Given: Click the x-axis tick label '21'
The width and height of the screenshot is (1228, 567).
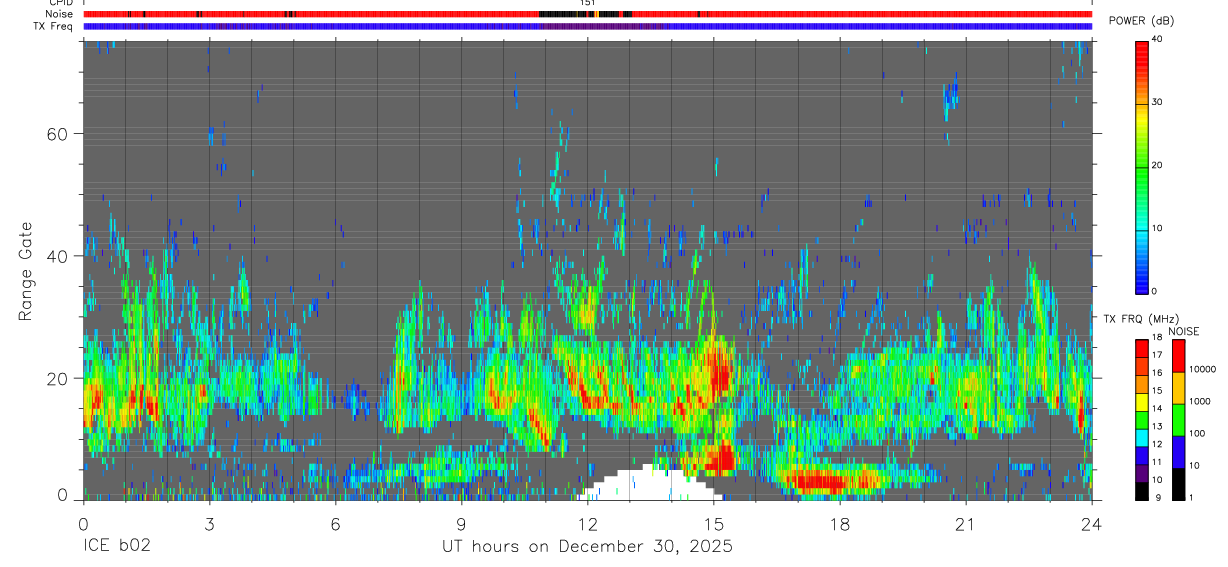Looking at the screenshot, I should coord(965,524).
